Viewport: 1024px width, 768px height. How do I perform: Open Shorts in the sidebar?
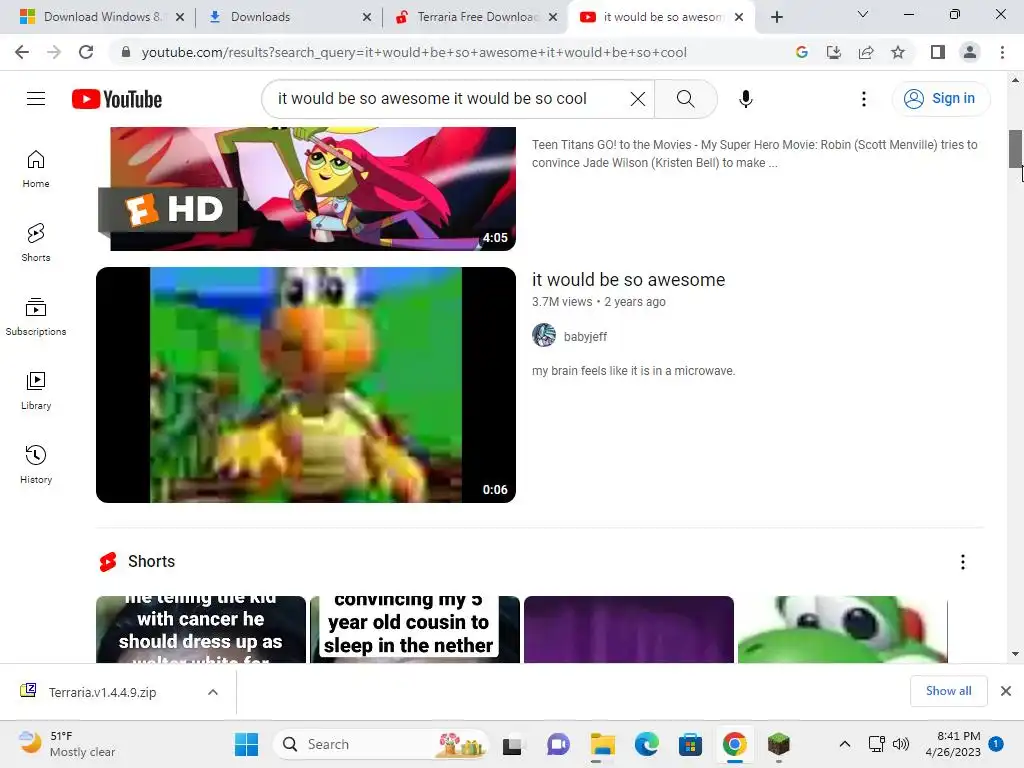point(36,243)
